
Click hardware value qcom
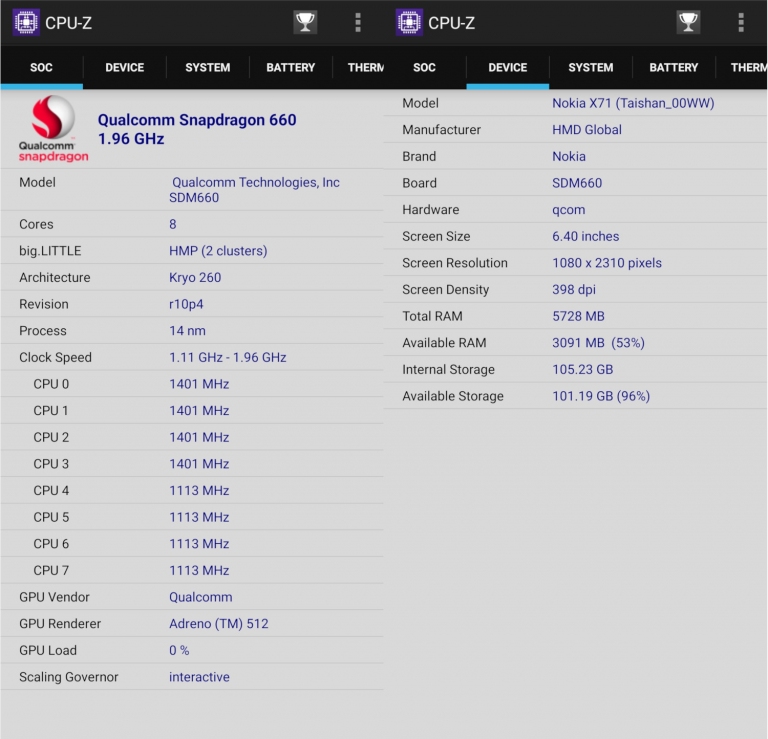pos(569,210)
